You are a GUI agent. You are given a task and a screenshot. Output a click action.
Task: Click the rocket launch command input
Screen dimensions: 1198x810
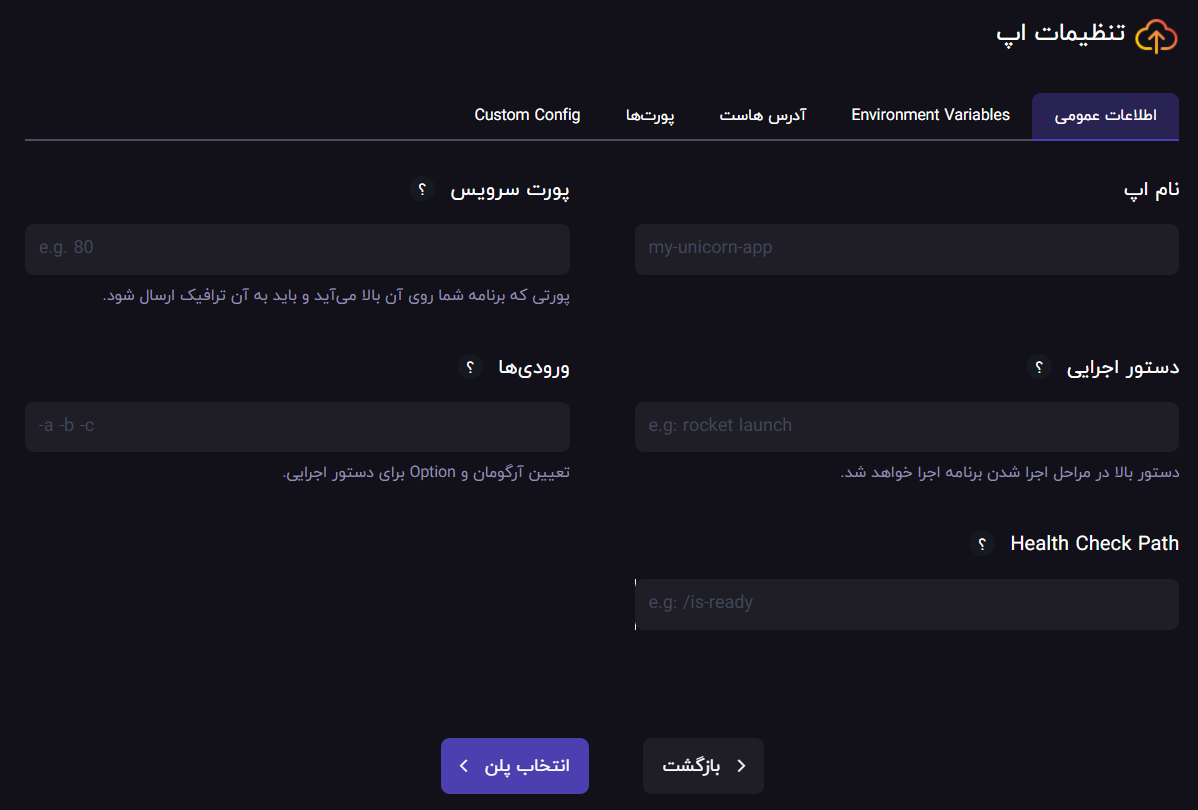coord(906,427)
